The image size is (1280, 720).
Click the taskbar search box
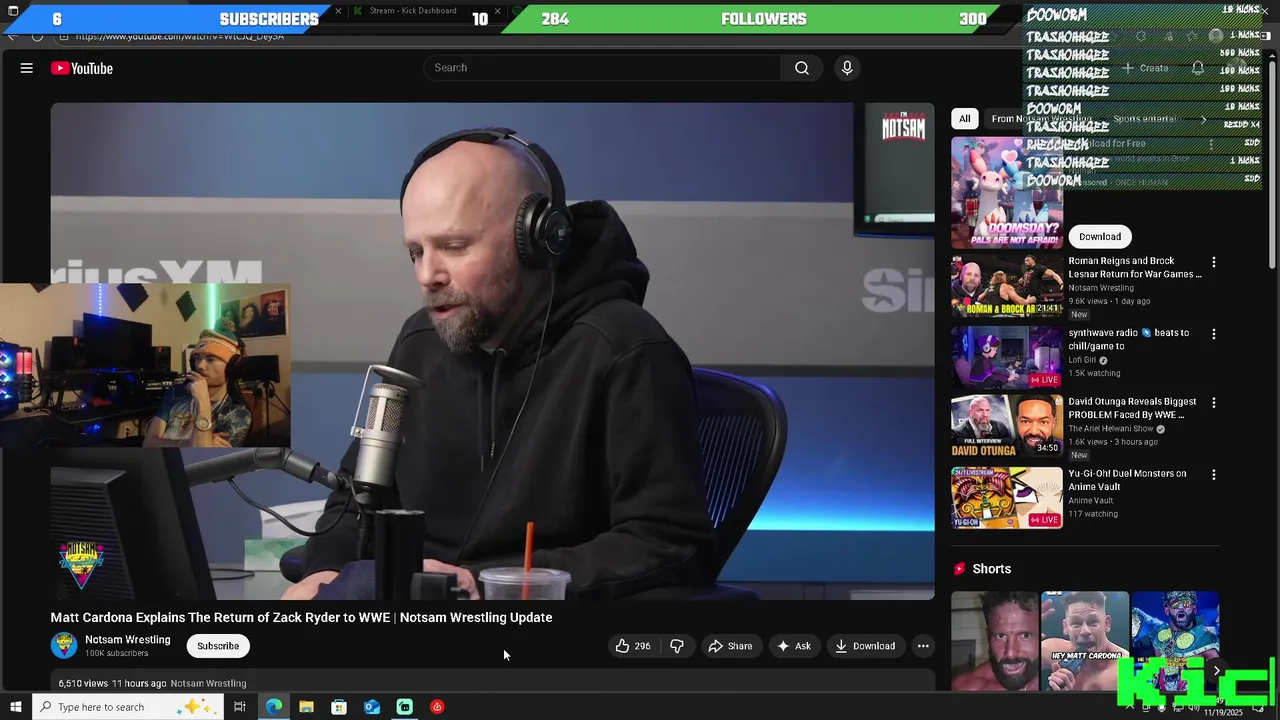128,707
